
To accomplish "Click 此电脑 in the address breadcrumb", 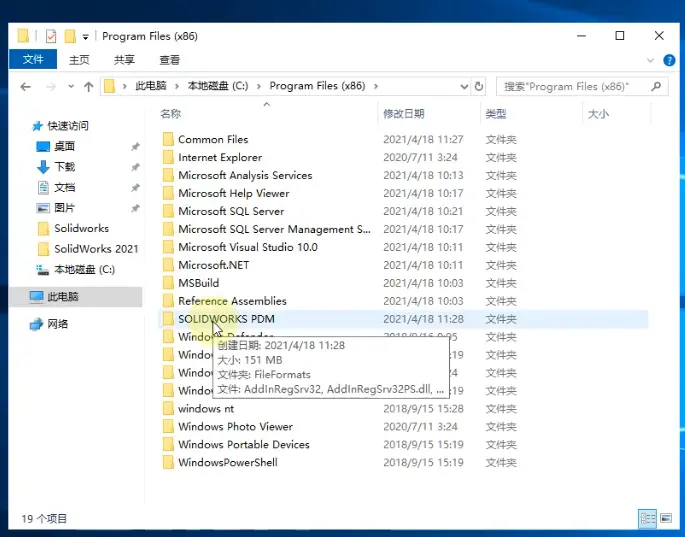I will click(x=151, y=86).
